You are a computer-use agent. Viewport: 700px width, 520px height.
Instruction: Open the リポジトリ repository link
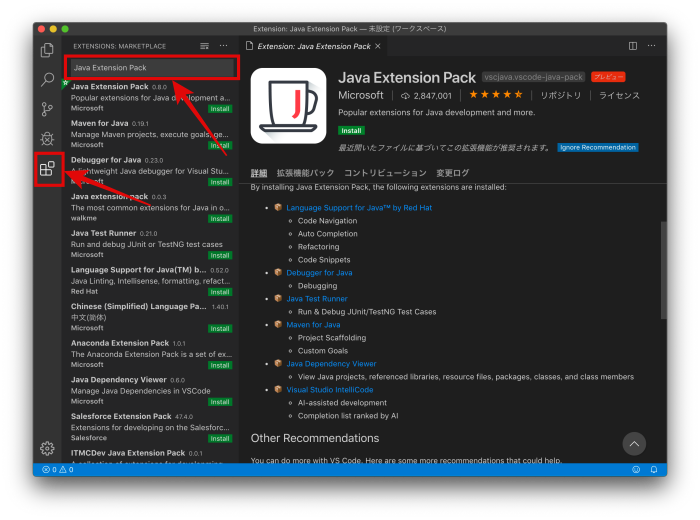point(560,96)
